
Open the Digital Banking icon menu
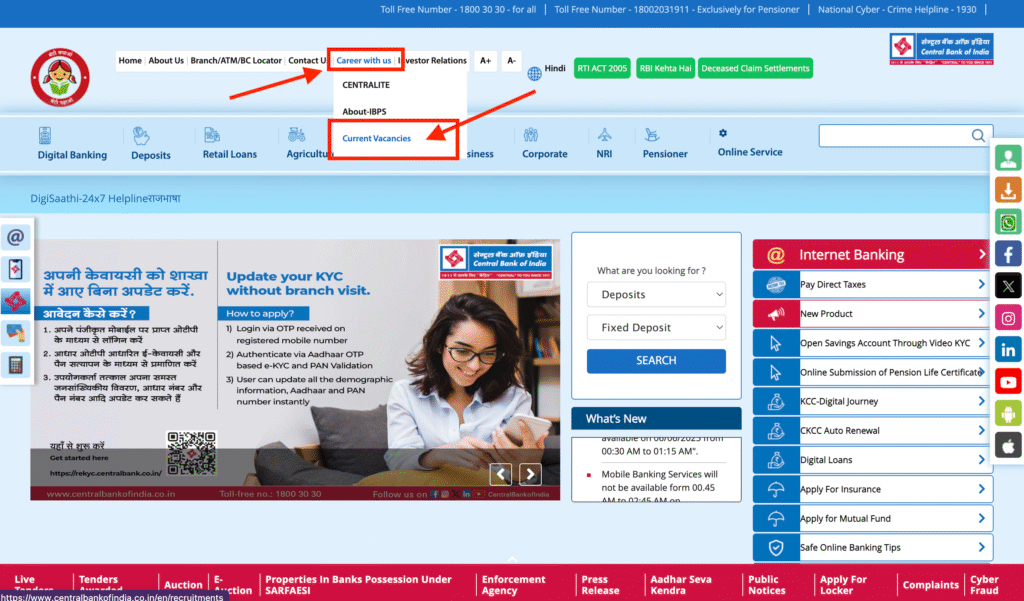[44, 135]
